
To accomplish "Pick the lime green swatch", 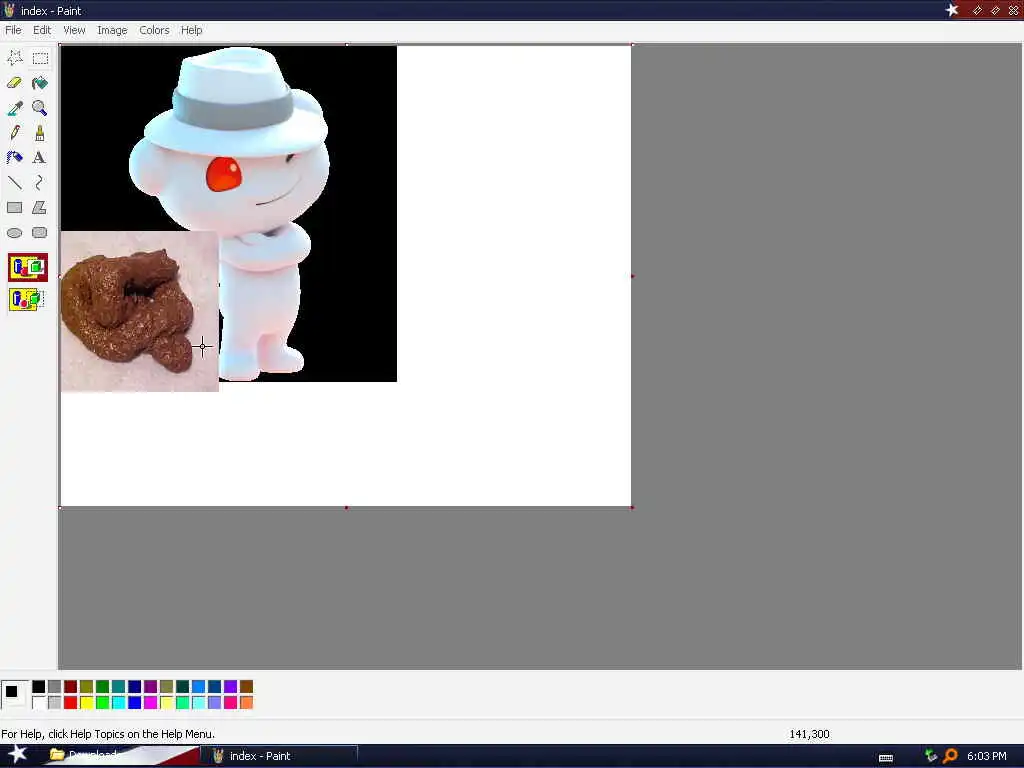I will click(103, 703).
